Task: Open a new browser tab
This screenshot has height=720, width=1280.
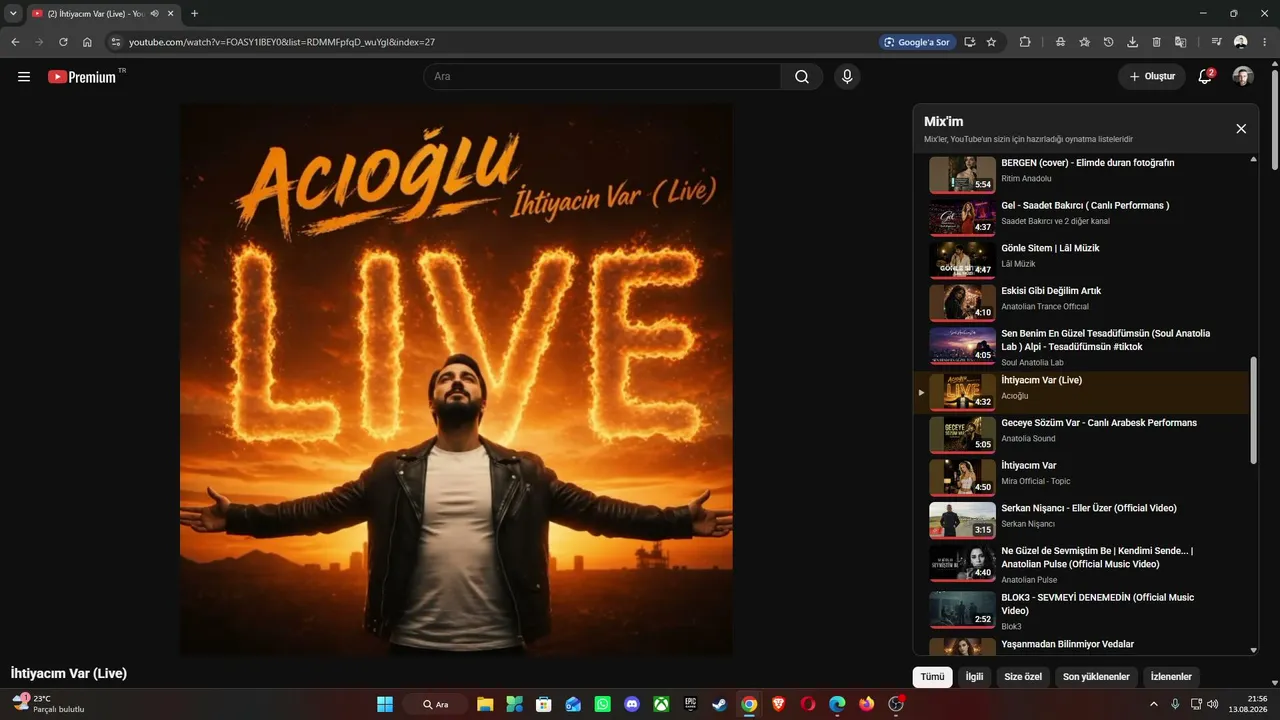Action: click(194, 13)
